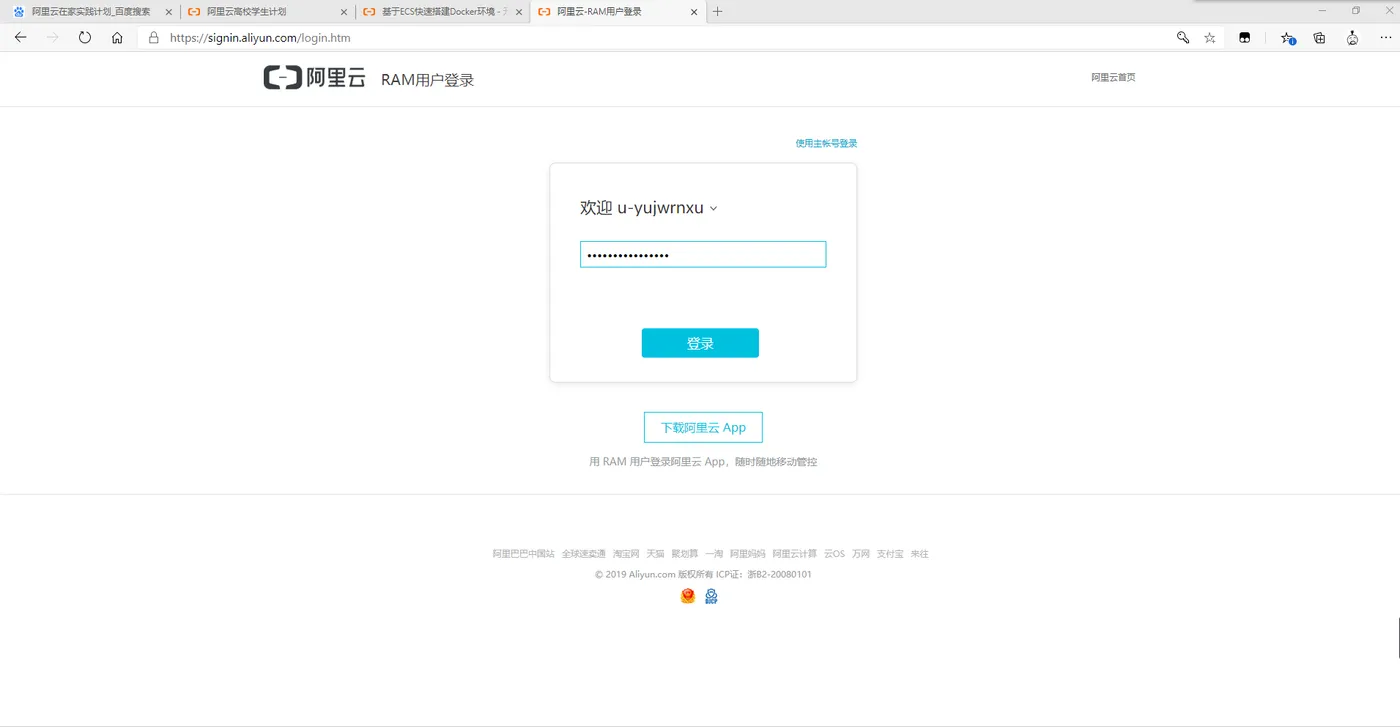This screenshot has width=1400, height=727.
Task: Focus the password input field
Action: coord(703,254)
